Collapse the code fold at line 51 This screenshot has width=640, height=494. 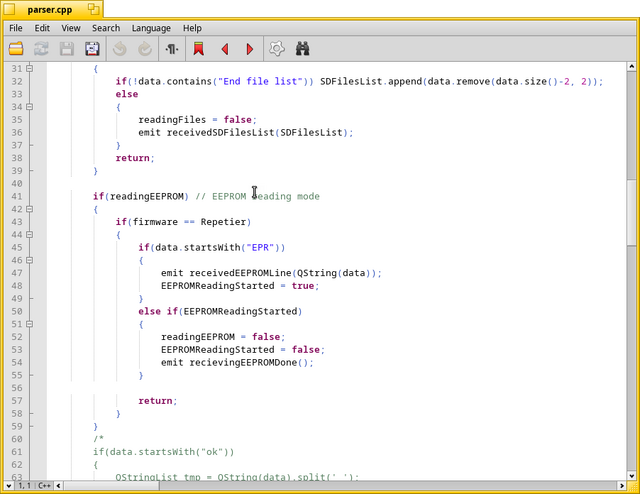tap(29, 324)
